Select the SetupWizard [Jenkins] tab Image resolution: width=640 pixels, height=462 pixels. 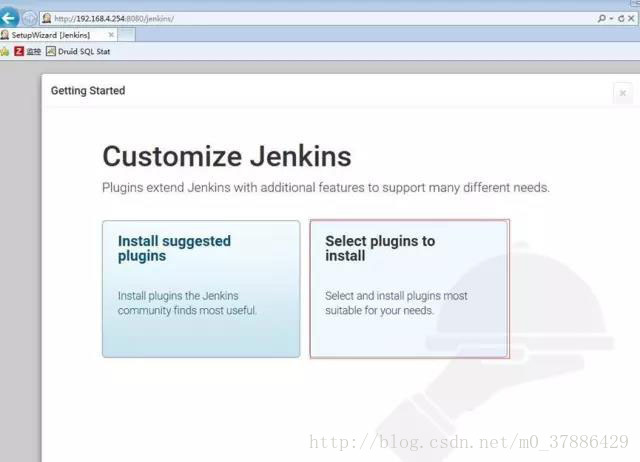point(58,35)
